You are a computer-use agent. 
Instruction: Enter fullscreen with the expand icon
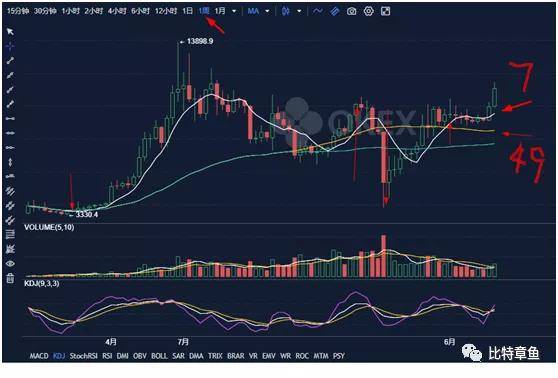pos(386,11)
